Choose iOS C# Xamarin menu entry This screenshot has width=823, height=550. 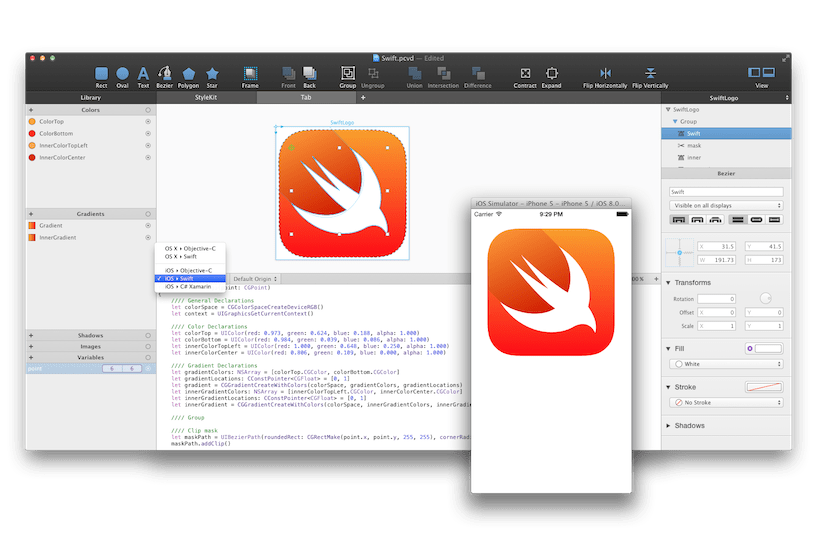pos(190,287)
